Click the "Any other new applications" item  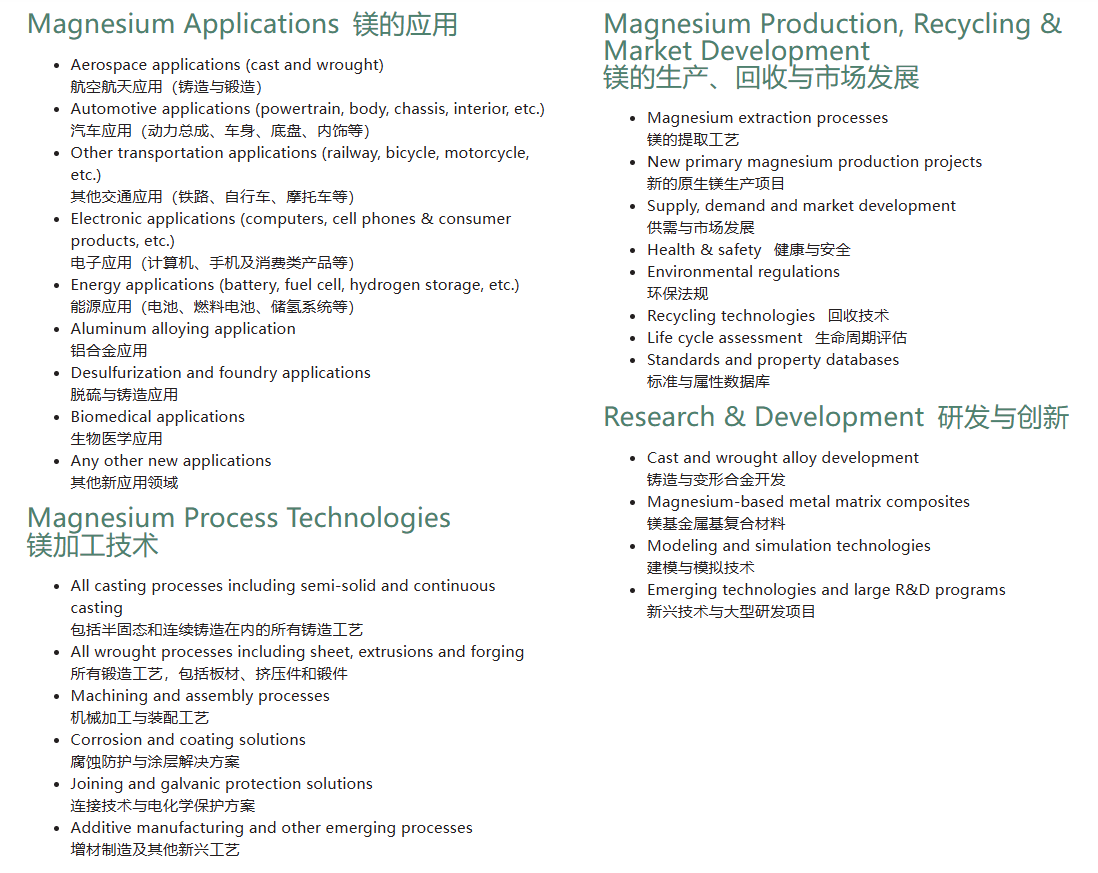(x=171, y=461)
